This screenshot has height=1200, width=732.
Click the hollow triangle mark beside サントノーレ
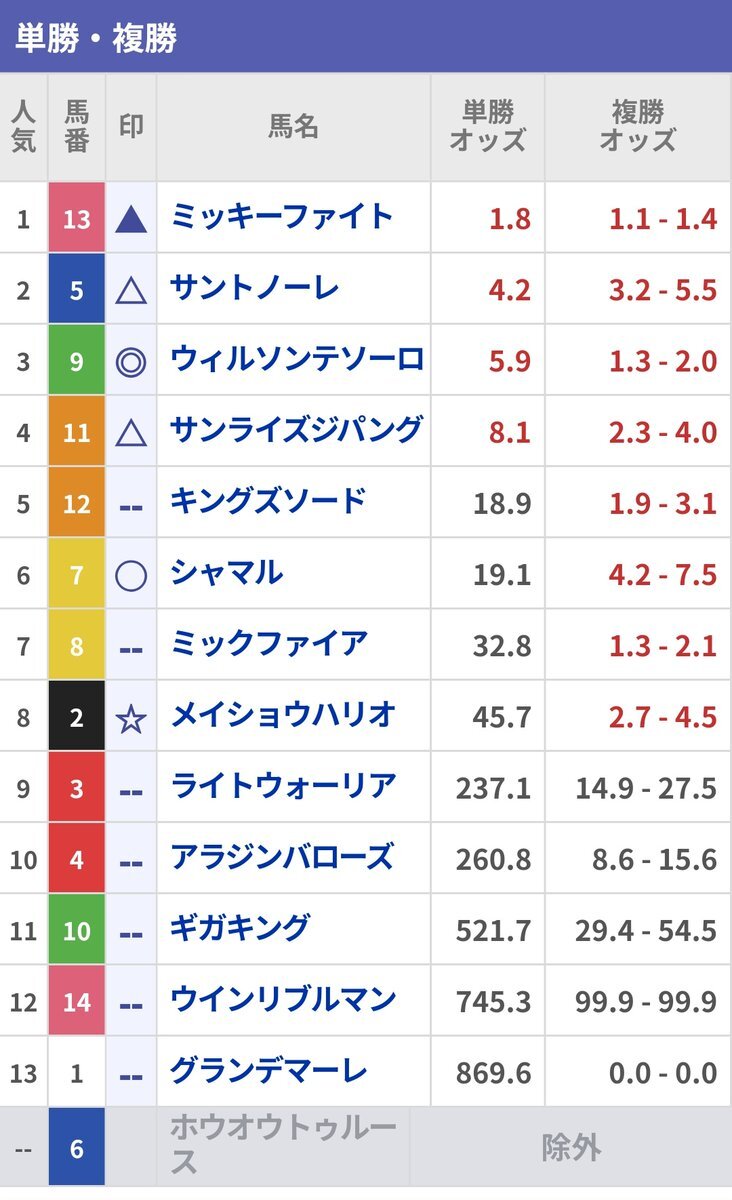point(131,291)
